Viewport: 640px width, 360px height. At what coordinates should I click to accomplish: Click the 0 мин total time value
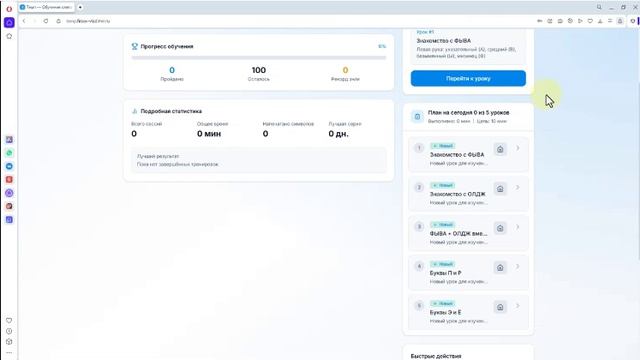(x=209, y=134)
